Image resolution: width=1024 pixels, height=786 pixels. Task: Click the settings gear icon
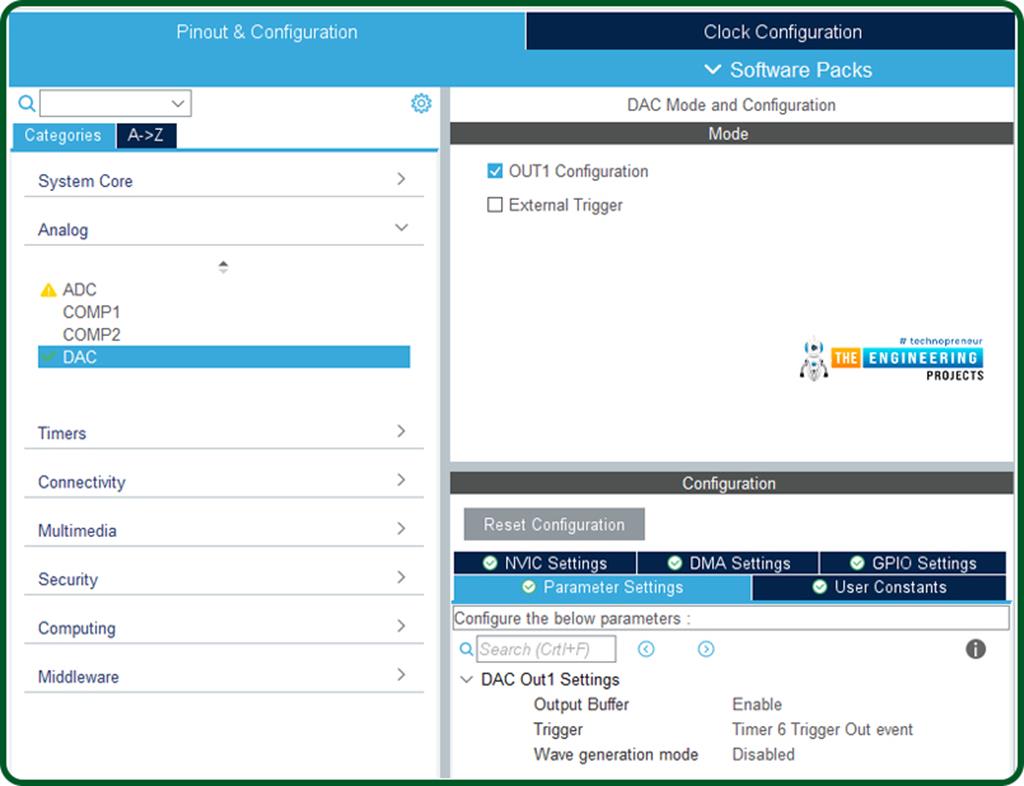(x=421, y=103)
